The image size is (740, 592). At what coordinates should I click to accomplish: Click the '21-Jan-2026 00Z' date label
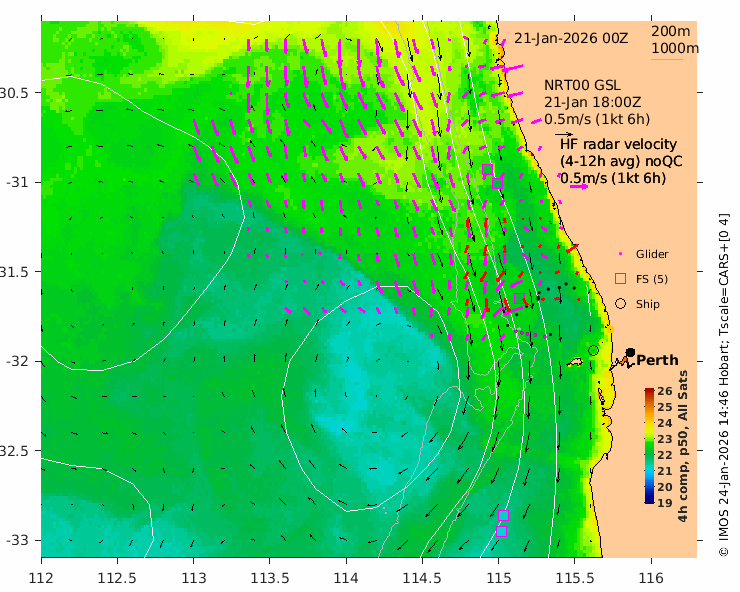coord(571,38)
